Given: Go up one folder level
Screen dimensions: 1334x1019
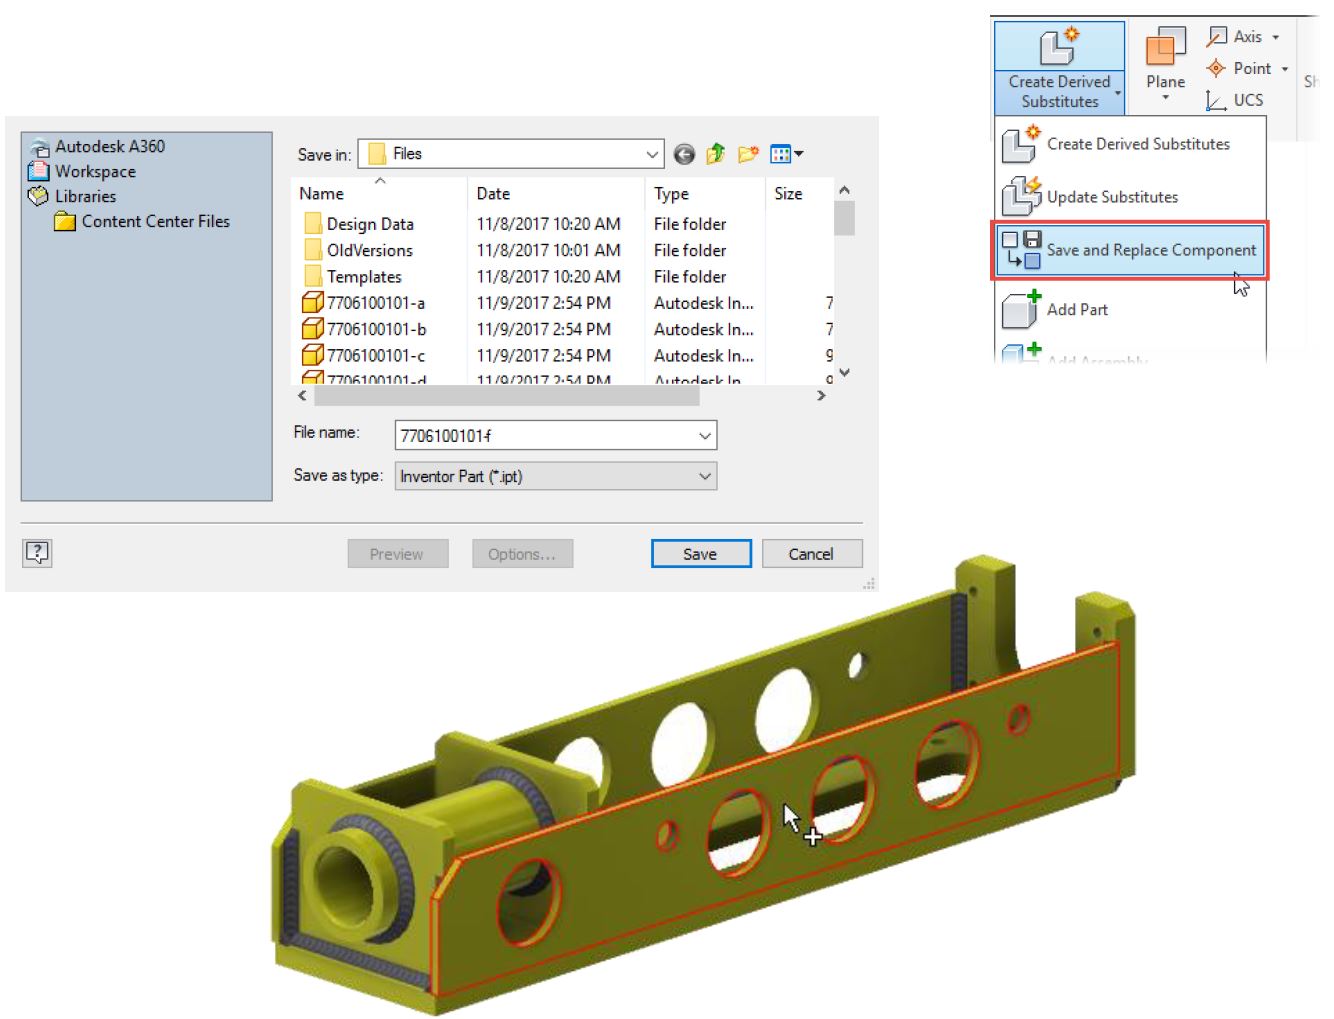Looking at the screenshot, I should pyautogui.click(x=715, y=154).
